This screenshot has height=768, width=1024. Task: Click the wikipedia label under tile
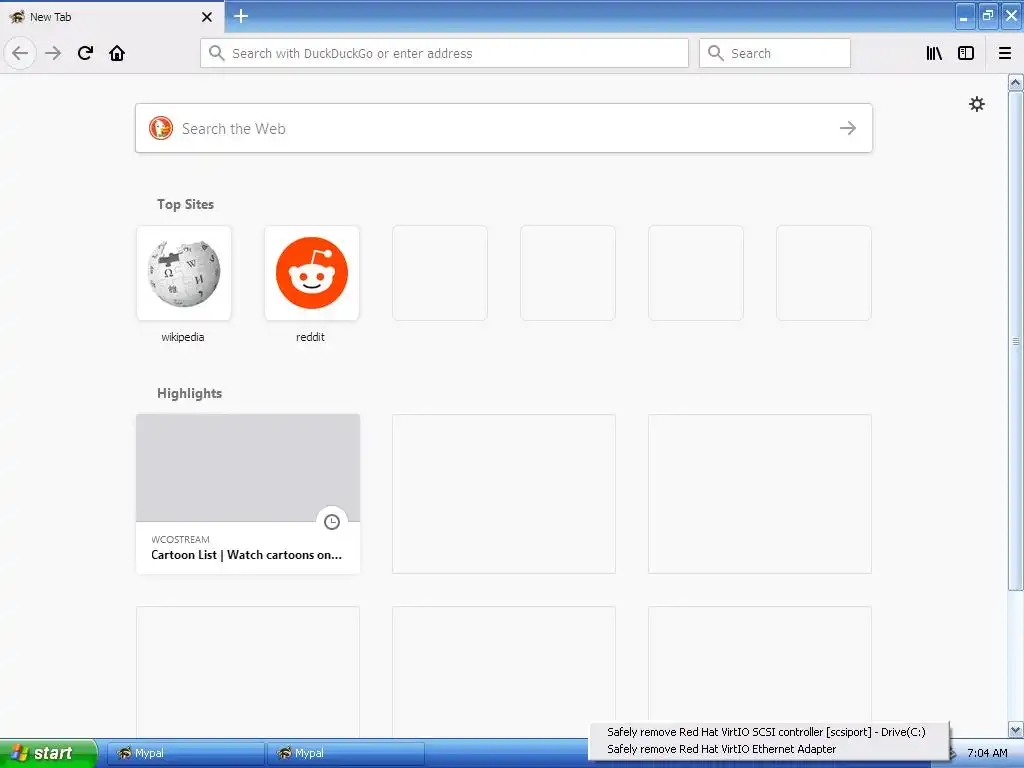coord(183,337)
